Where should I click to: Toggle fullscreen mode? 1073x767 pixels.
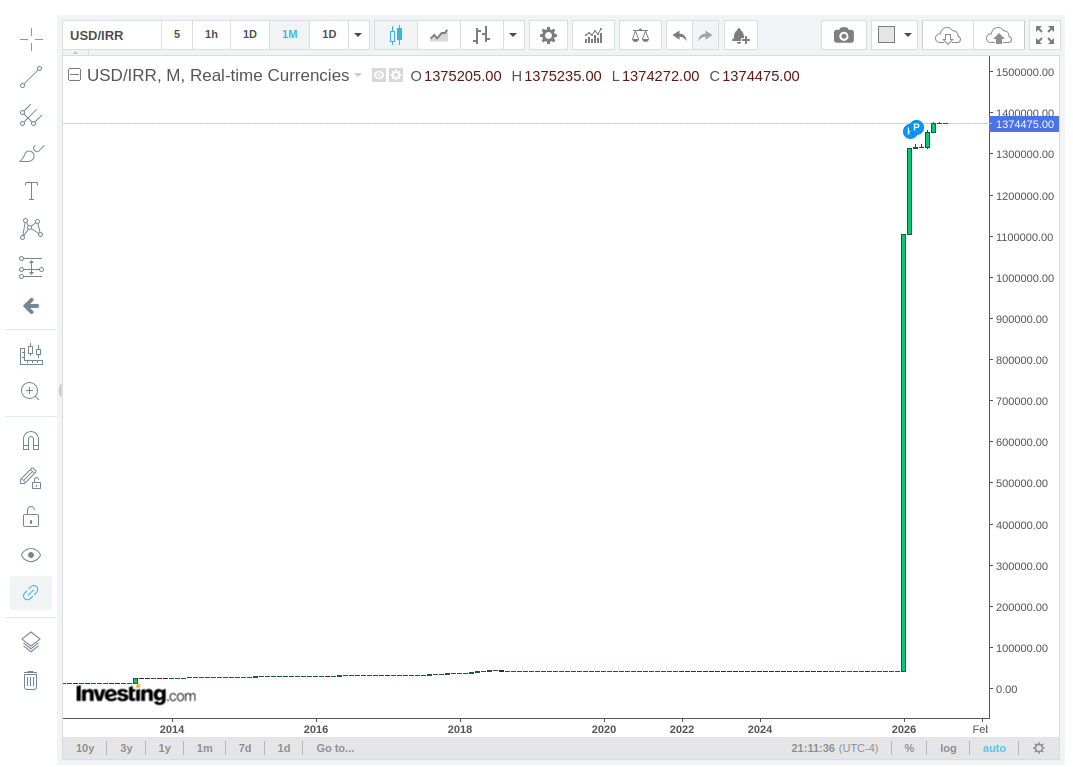click(1045, 35)
